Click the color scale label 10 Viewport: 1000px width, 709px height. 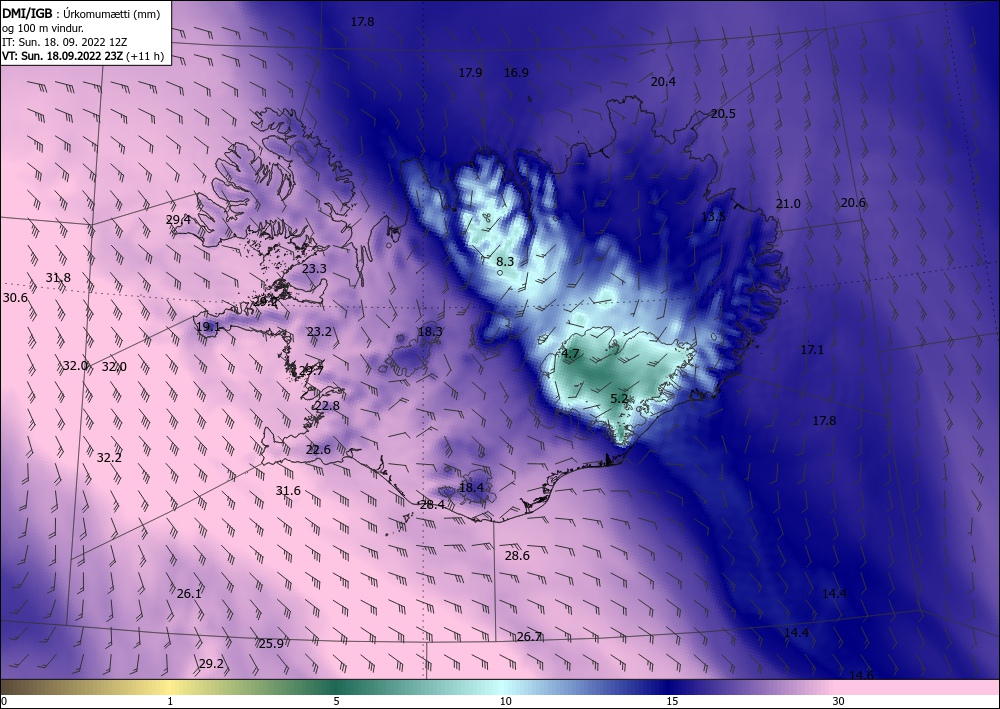(505, 702)
